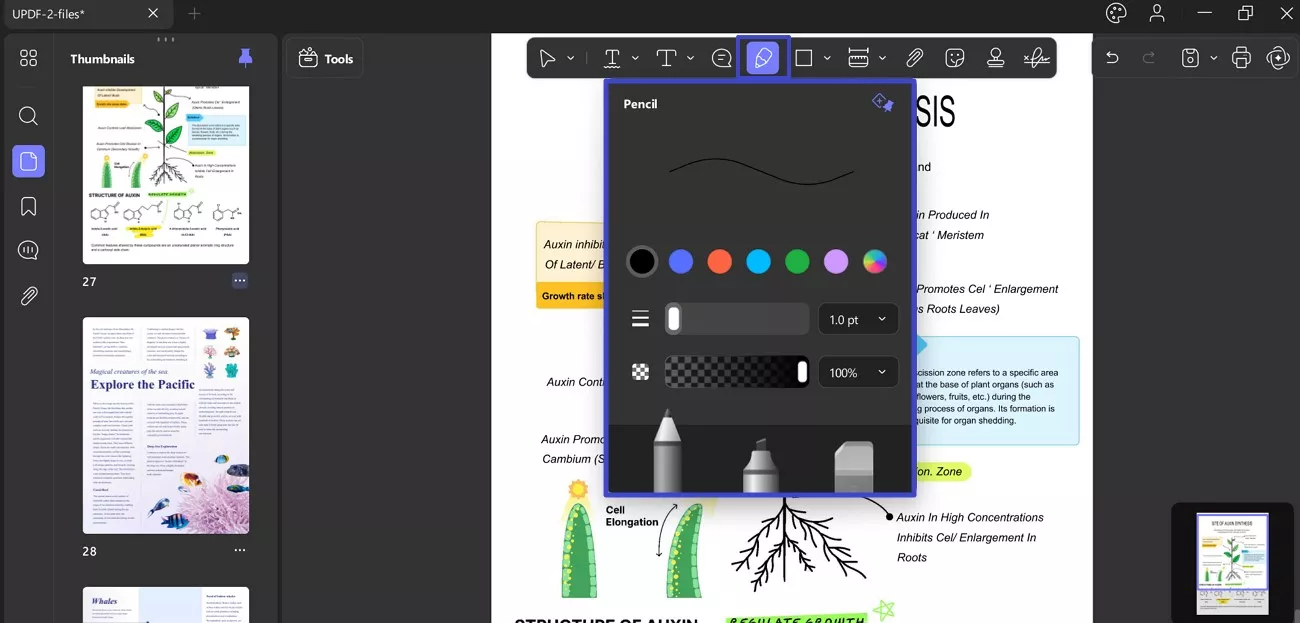The width and height of the screenshot is (1300, 623).
Task: Select the cursor selection tool
Action: [x=547, y=58]
